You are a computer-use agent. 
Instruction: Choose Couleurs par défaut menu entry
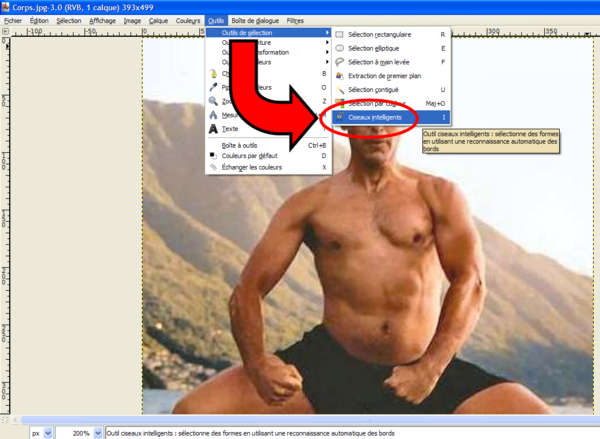268,156
